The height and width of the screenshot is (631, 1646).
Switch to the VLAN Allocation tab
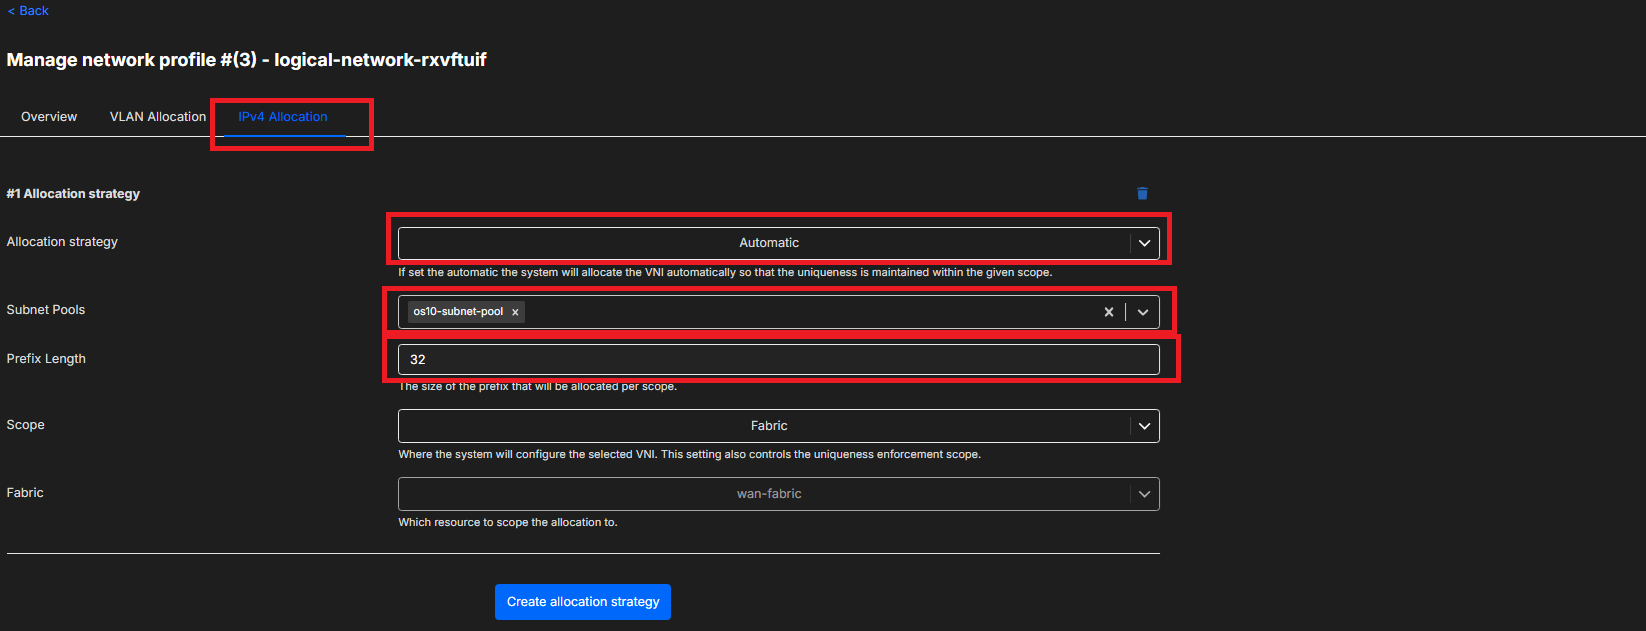click(157, 117)
